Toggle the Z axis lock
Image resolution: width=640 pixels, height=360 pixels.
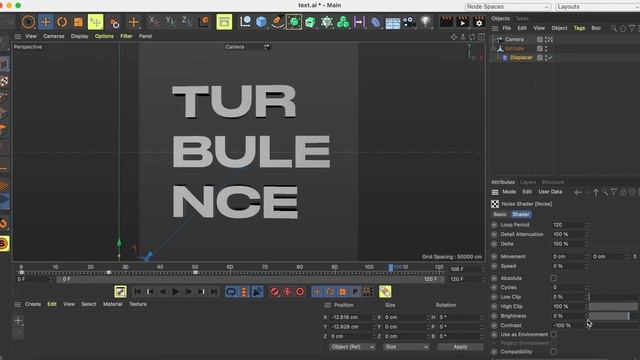[x=187, y=21]
